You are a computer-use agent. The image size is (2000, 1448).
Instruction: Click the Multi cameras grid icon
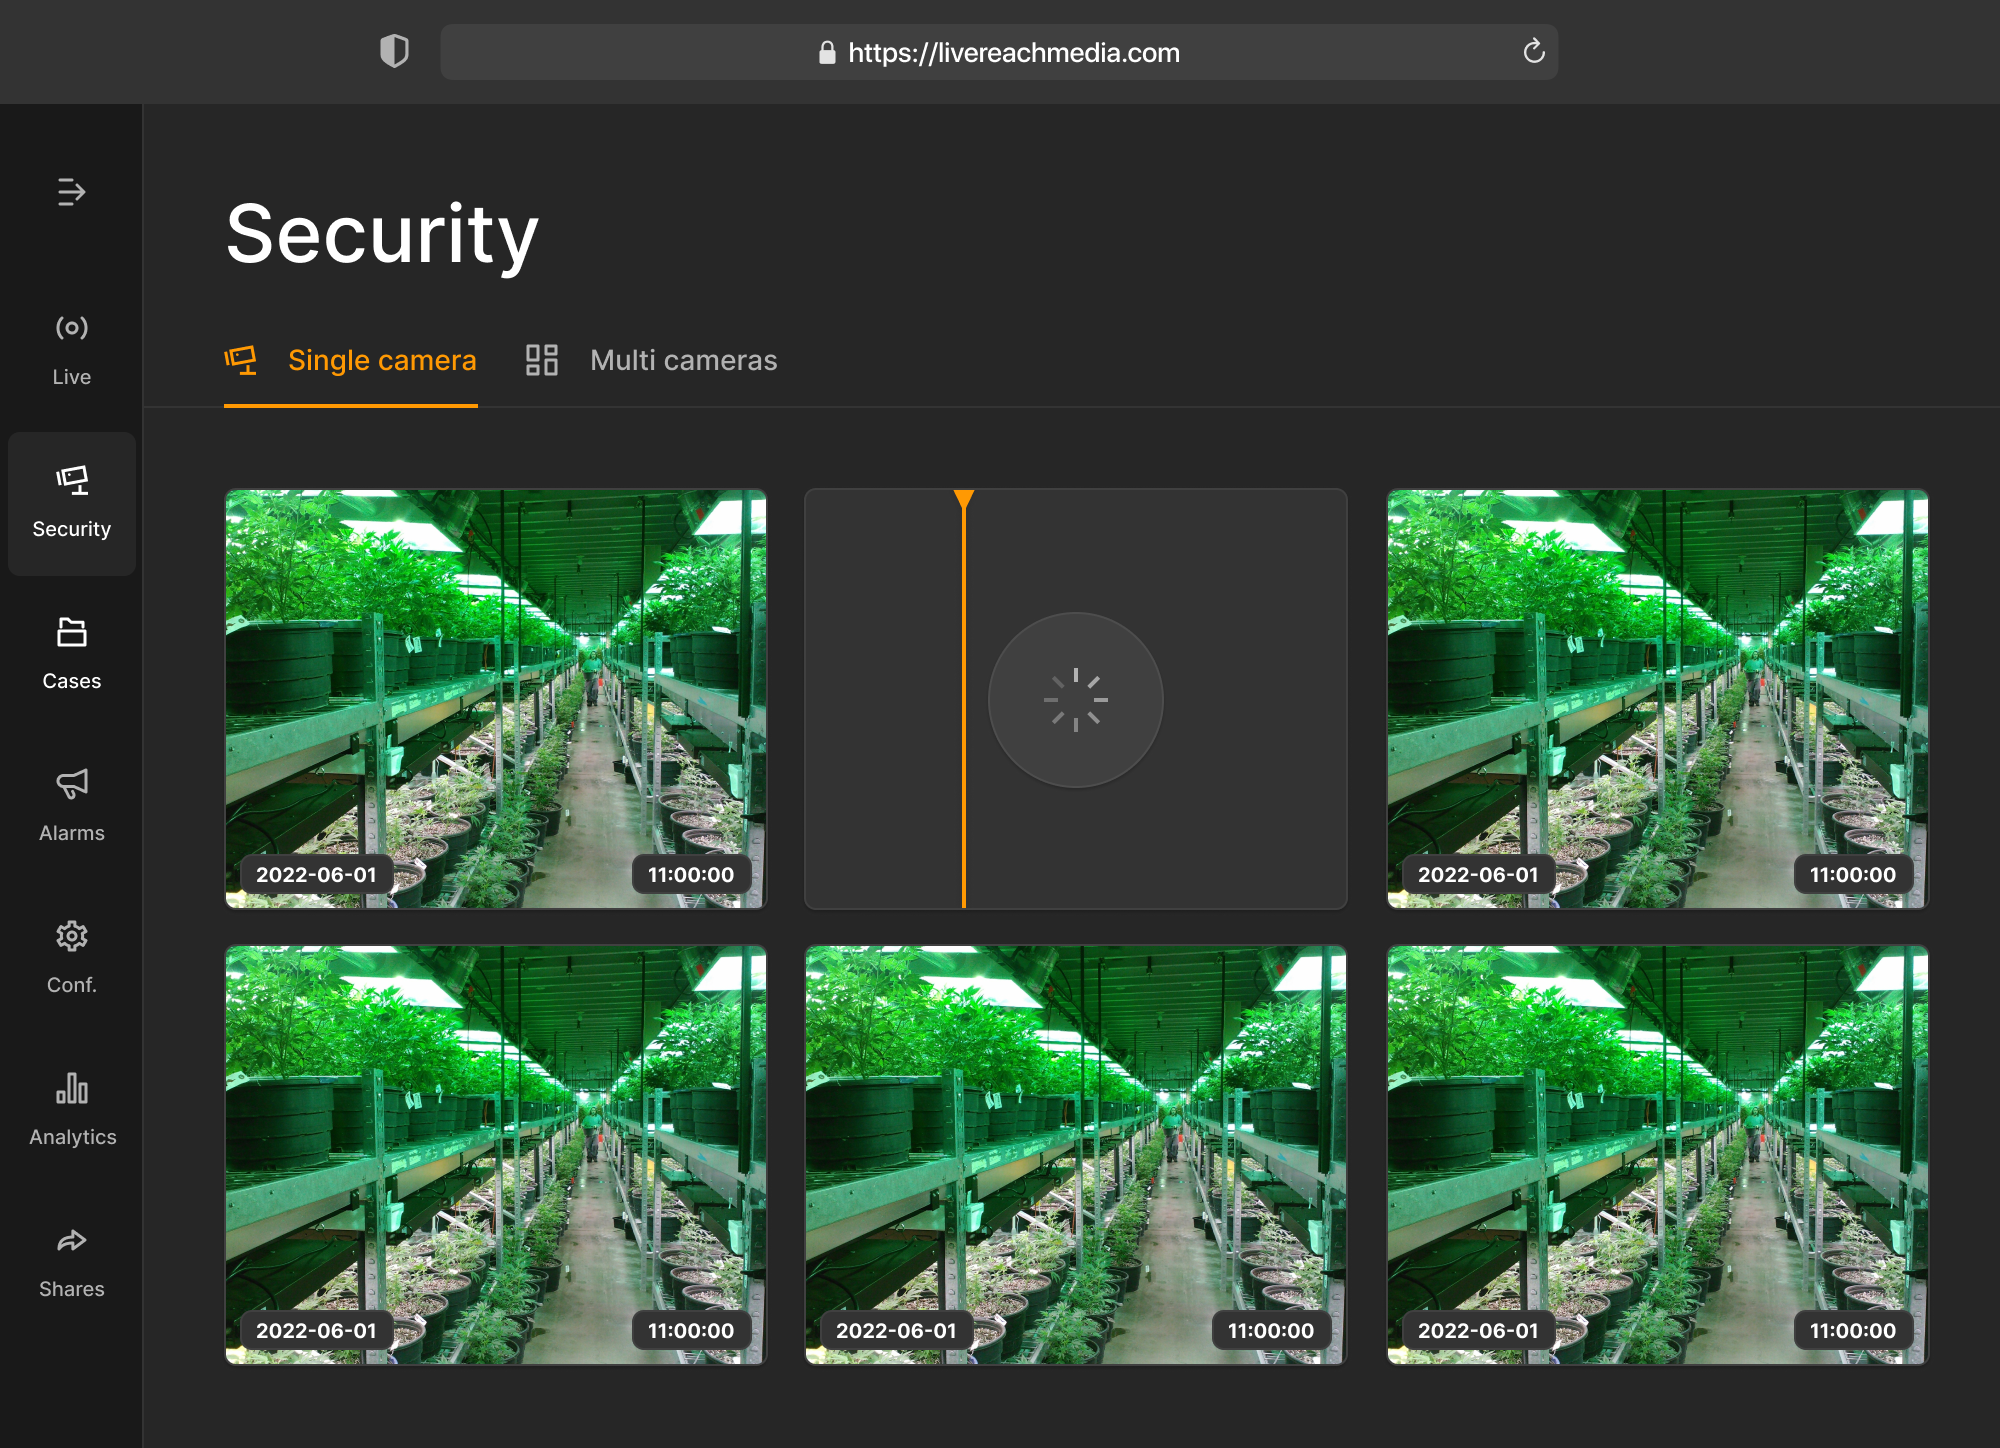pos(542,360)
